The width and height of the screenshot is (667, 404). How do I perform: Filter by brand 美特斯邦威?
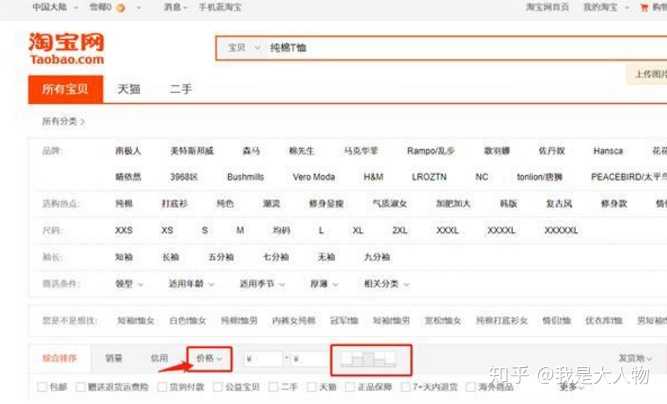click(192, 151)
